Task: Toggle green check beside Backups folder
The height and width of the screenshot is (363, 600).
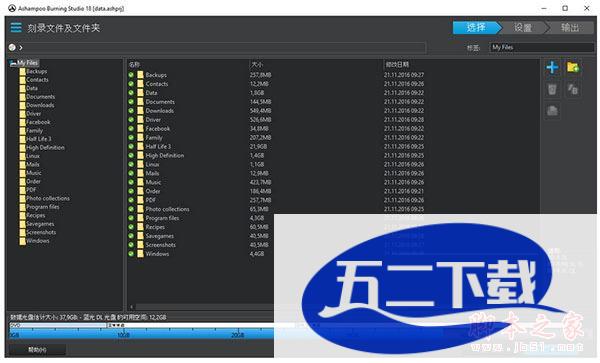Action: coord(131,75)
